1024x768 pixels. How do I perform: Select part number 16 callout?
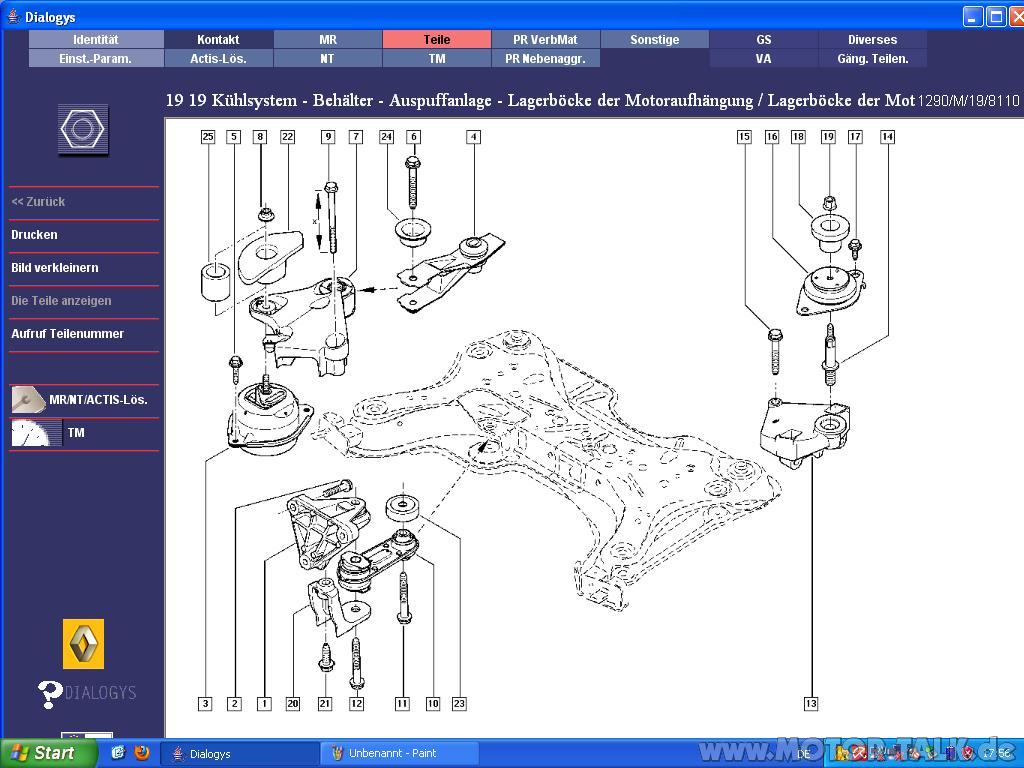click(x=772, y=136)
